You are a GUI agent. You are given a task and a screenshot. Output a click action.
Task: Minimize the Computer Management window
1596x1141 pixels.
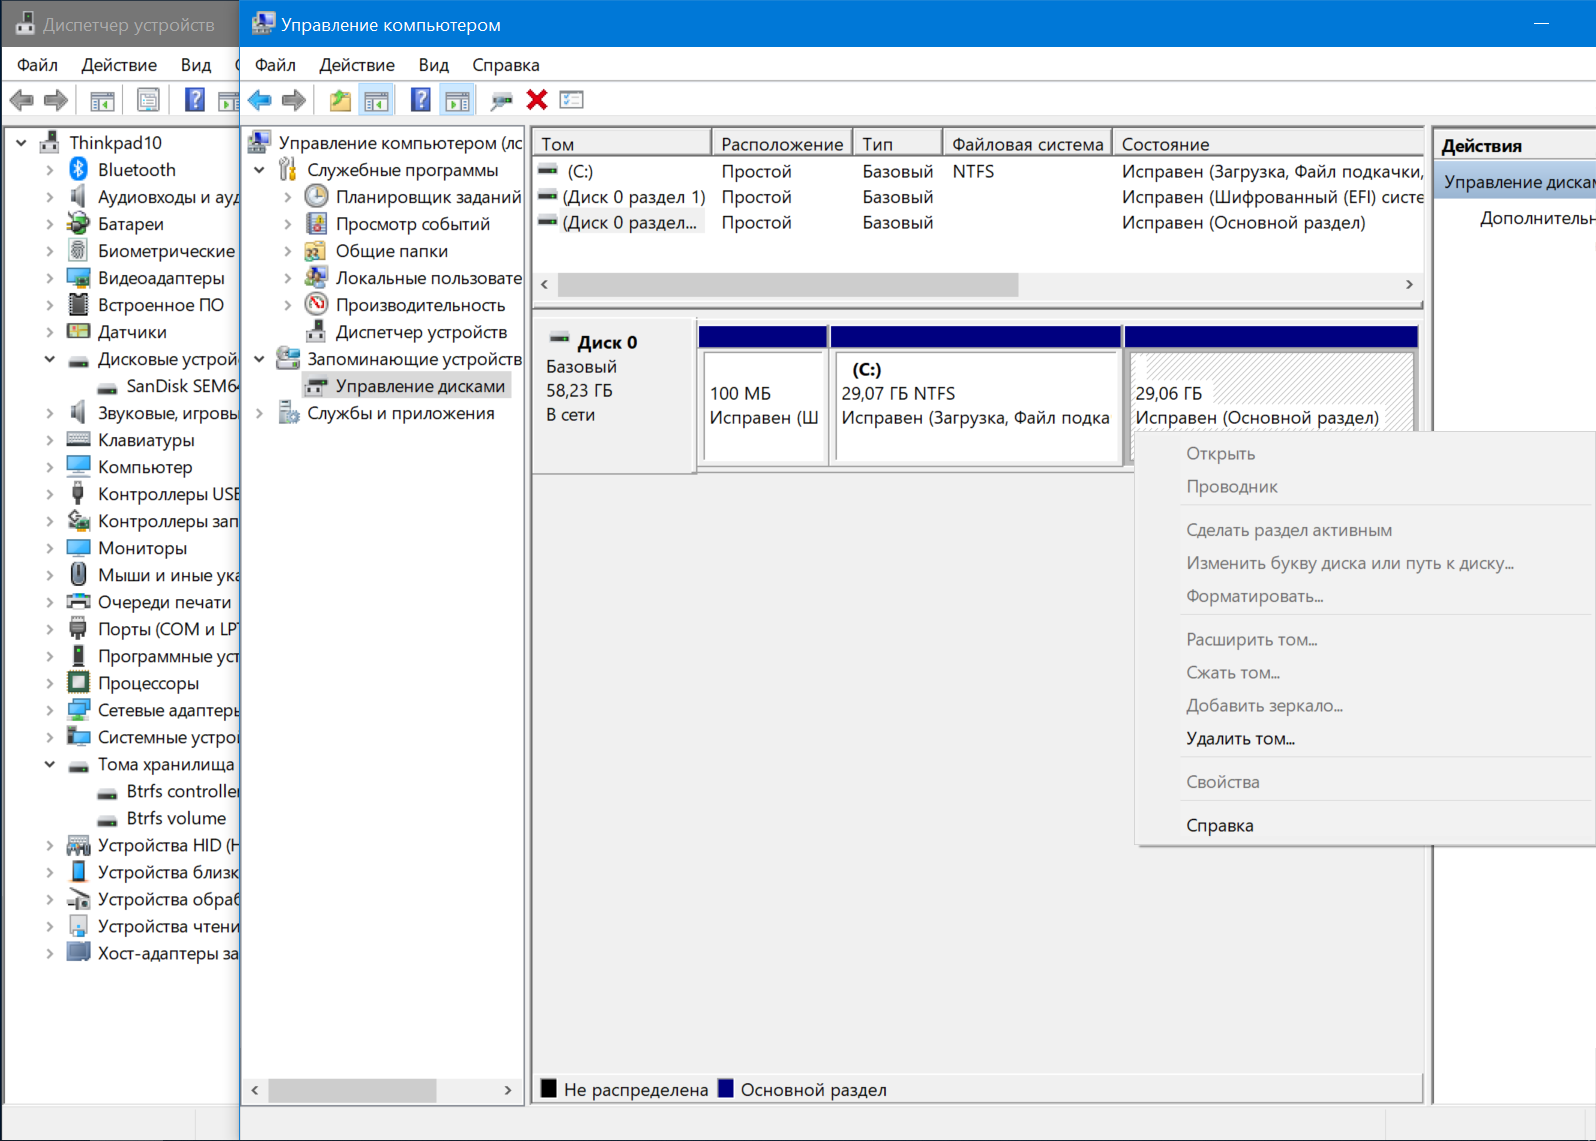click(1541, 23)
